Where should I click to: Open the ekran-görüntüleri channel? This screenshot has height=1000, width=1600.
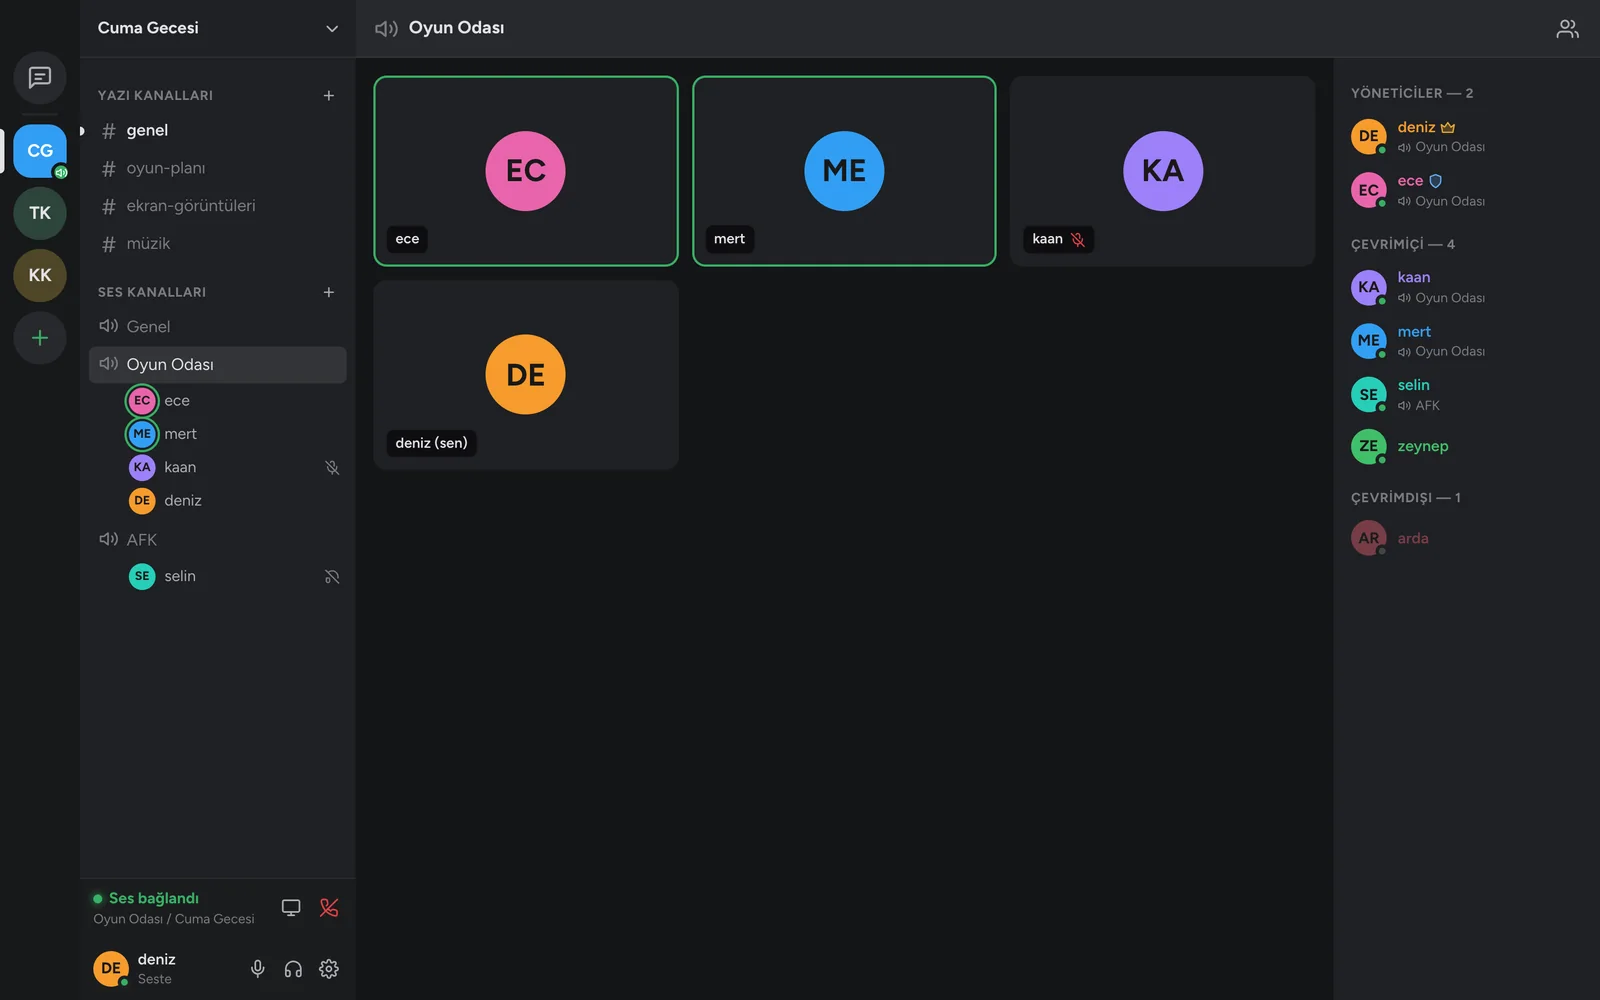click(x=218, y=206)
